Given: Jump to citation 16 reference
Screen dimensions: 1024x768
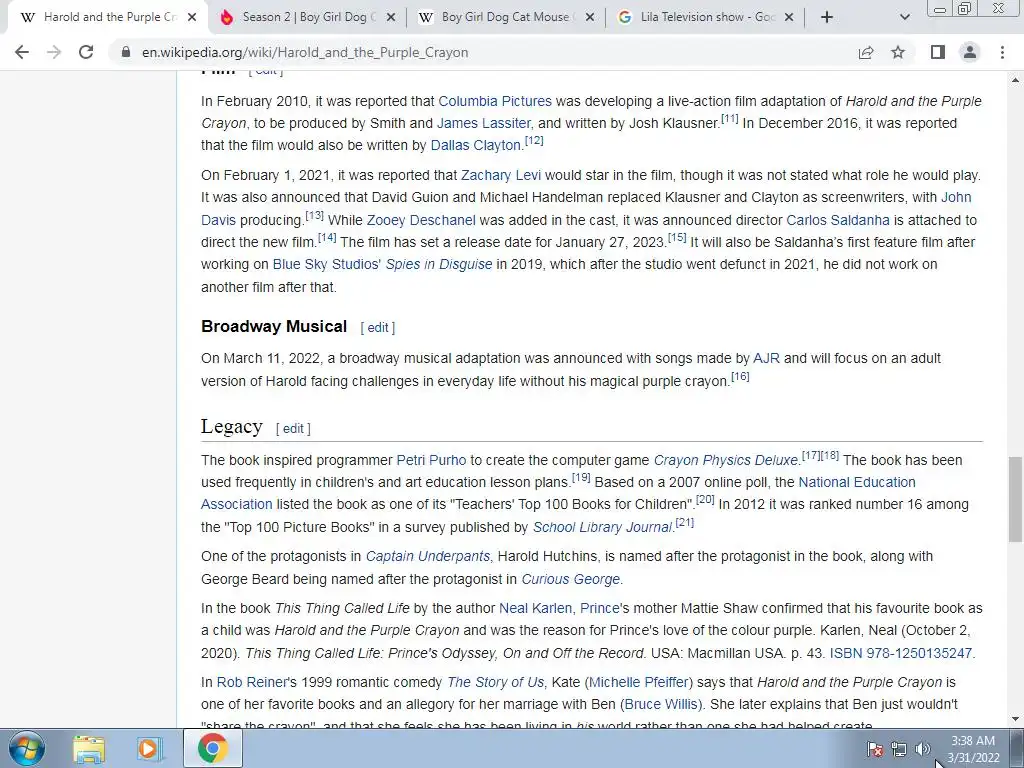Looking at the screenshot, I should (x=740, y=377).
